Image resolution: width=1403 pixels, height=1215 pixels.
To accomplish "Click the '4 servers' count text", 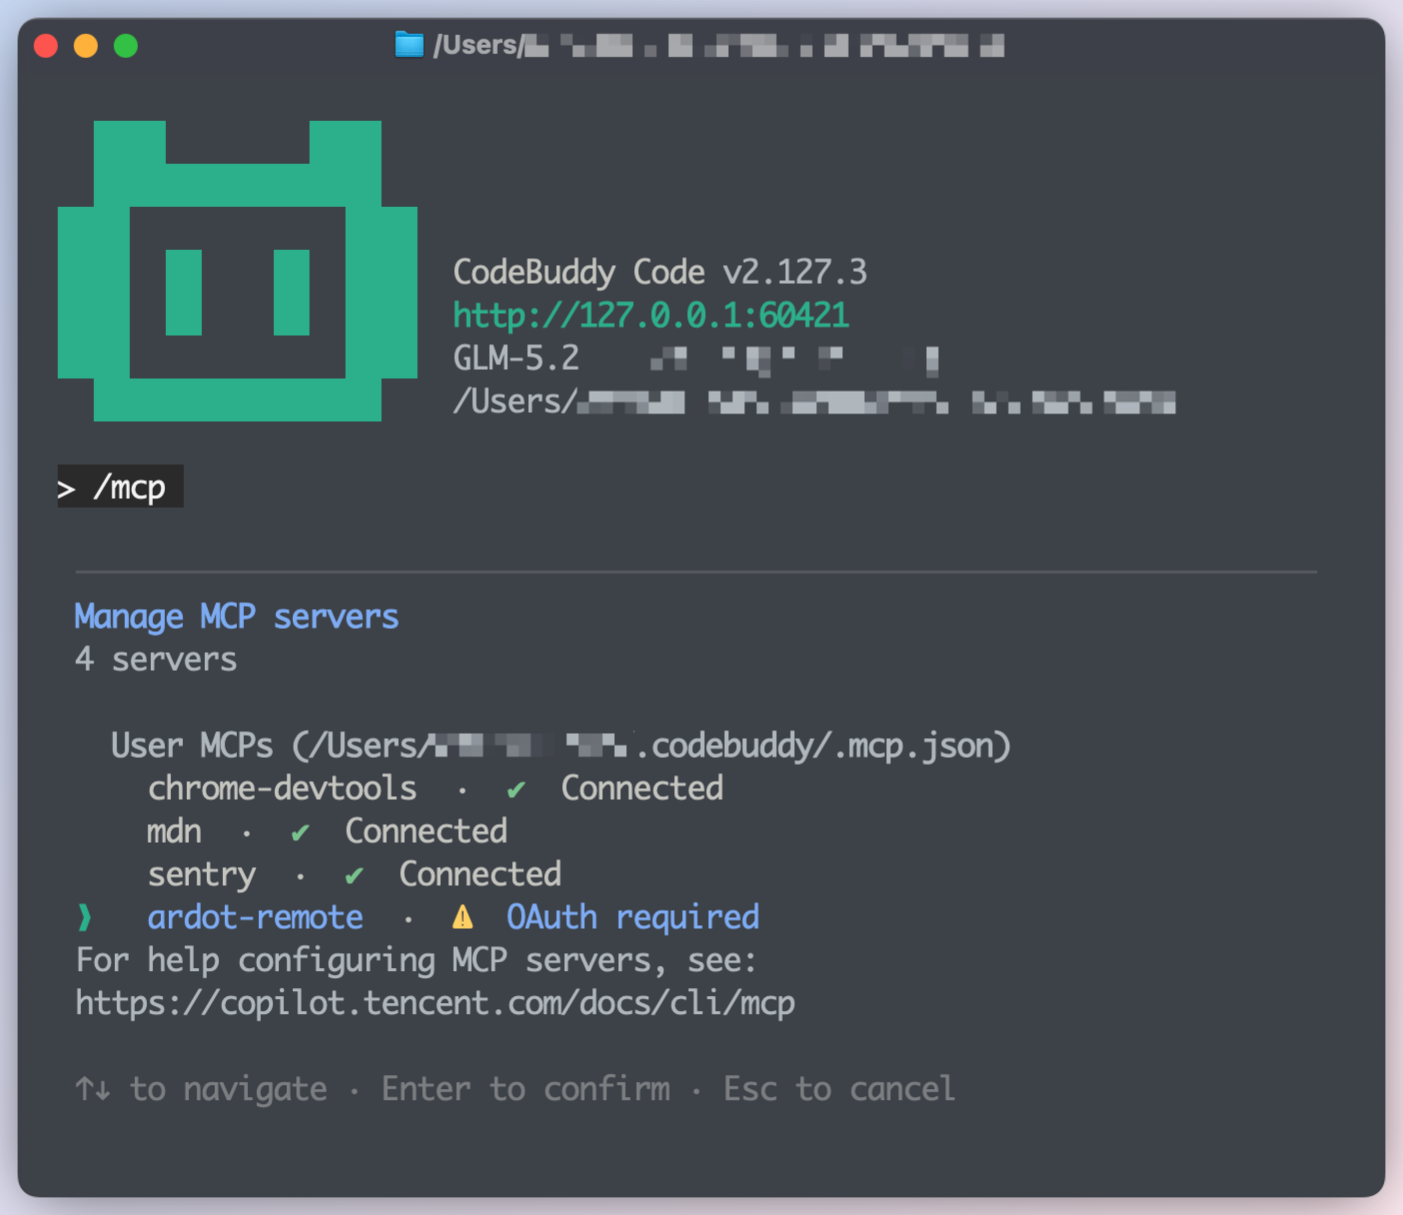I will (156, 660).
